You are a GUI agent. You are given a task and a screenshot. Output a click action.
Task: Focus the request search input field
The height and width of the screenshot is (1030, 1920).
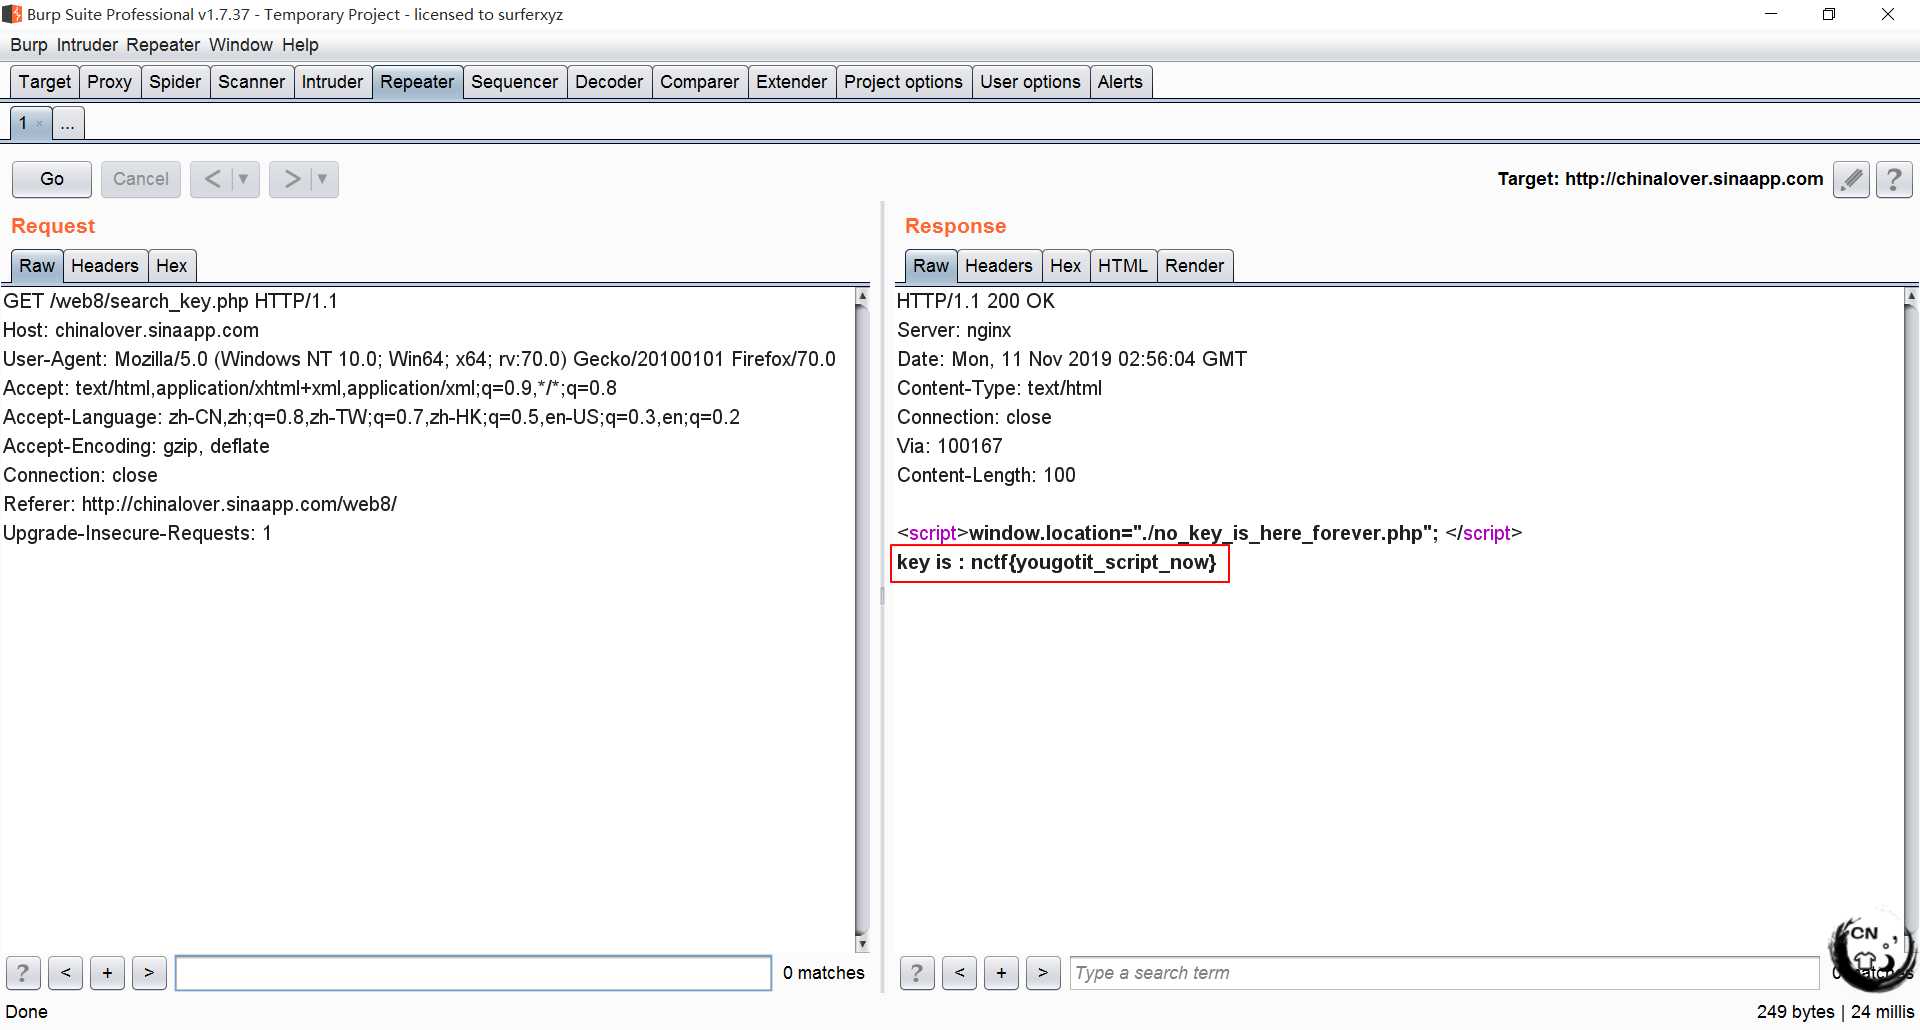coord(473,973)
